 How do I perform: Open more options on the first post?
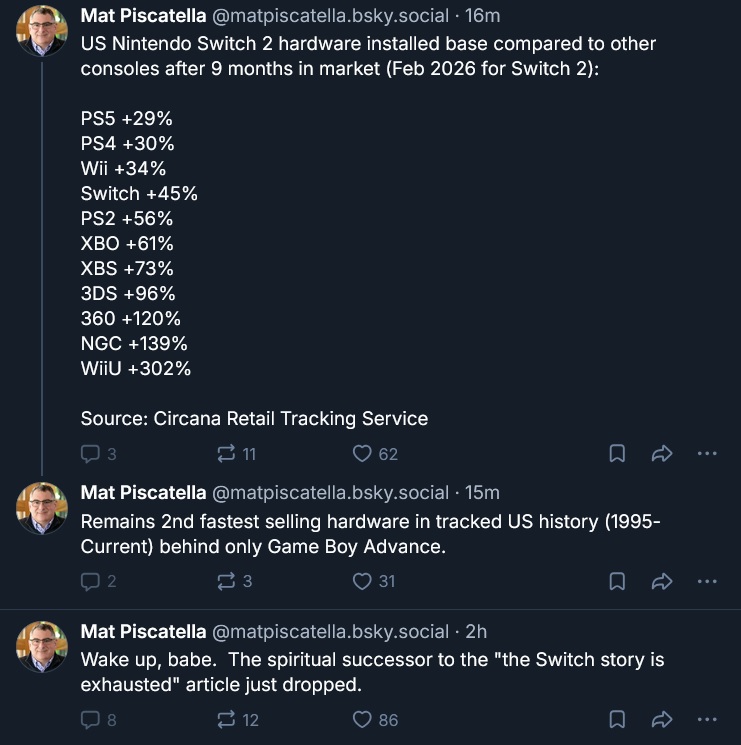point(707,454)
